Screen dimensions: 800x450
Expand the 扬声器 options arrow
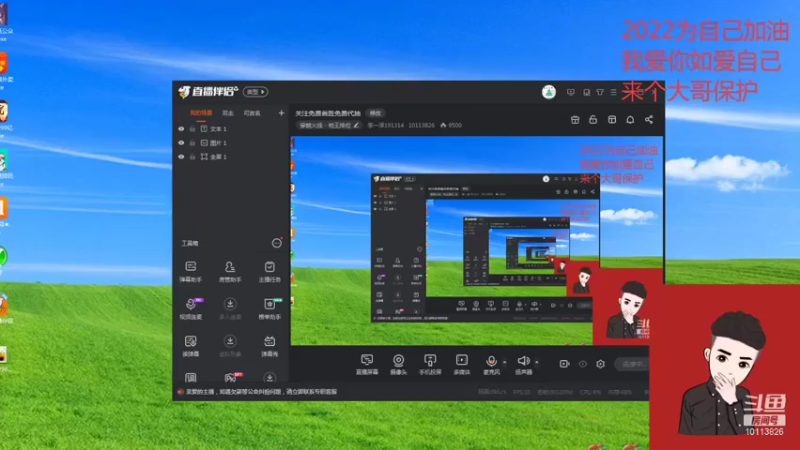[537, 362]
